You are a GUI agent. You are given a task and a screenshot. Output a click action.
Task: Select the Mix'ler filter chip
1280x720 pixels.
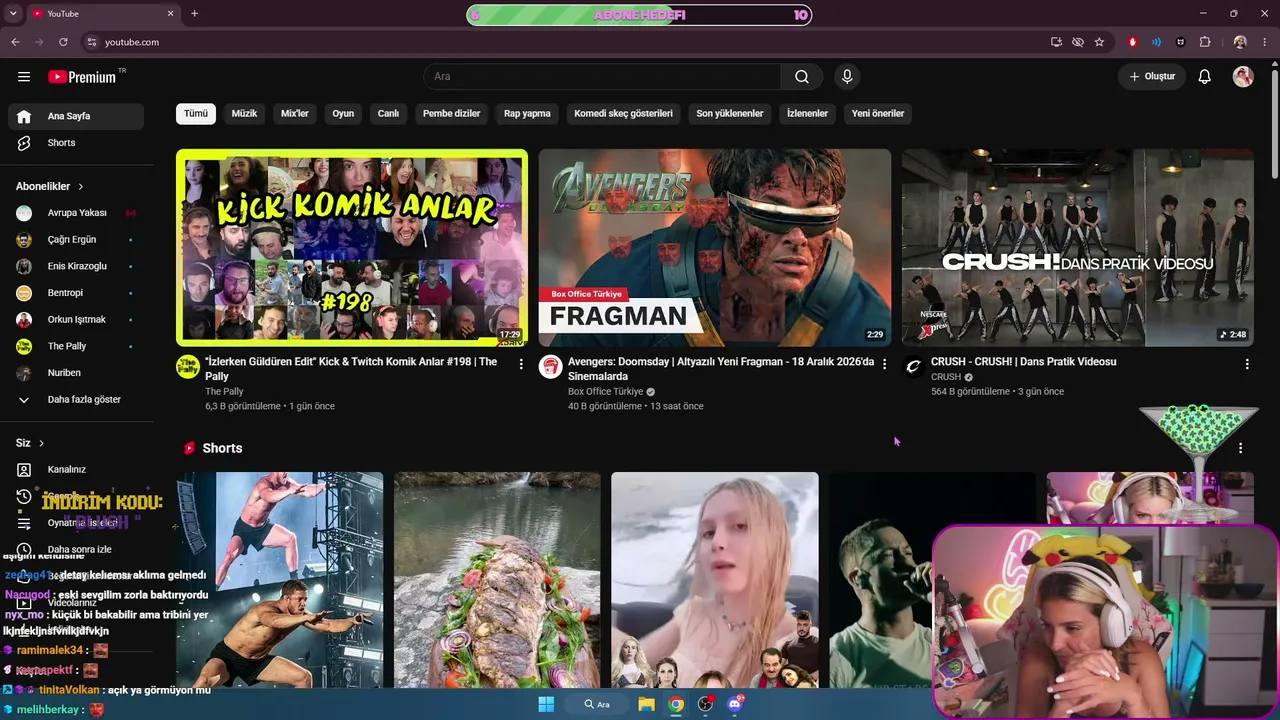point(295,113)
